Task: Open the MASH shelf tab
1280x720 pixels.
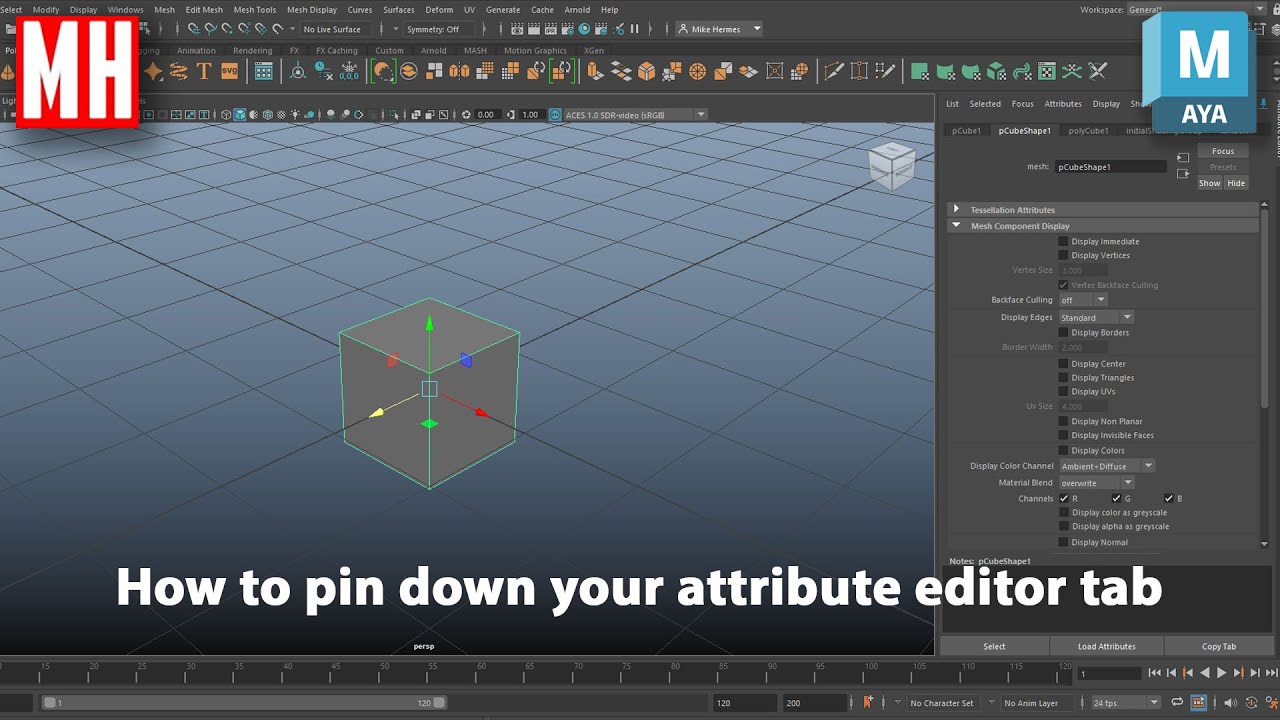Action: [x=475, y=50]
